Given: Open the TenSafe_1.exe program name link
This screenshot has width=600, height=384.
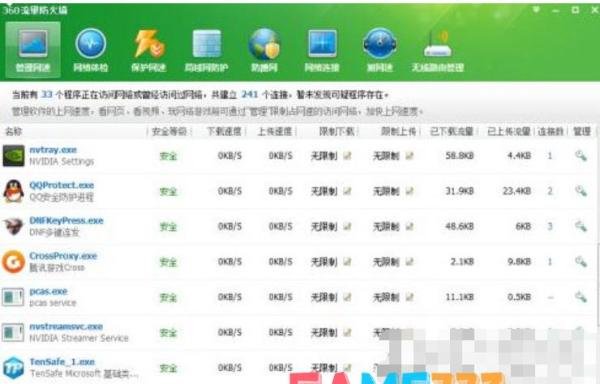Looking at the screenshot, I should 62,362.
